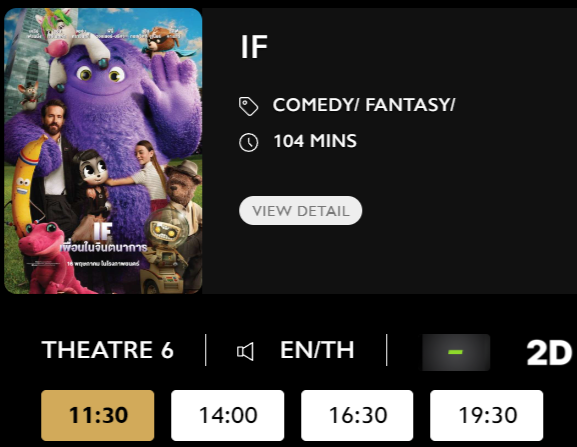Click the IF movie poster thumbnail
This screenshot has height=447, width=577.
point(103,151)
